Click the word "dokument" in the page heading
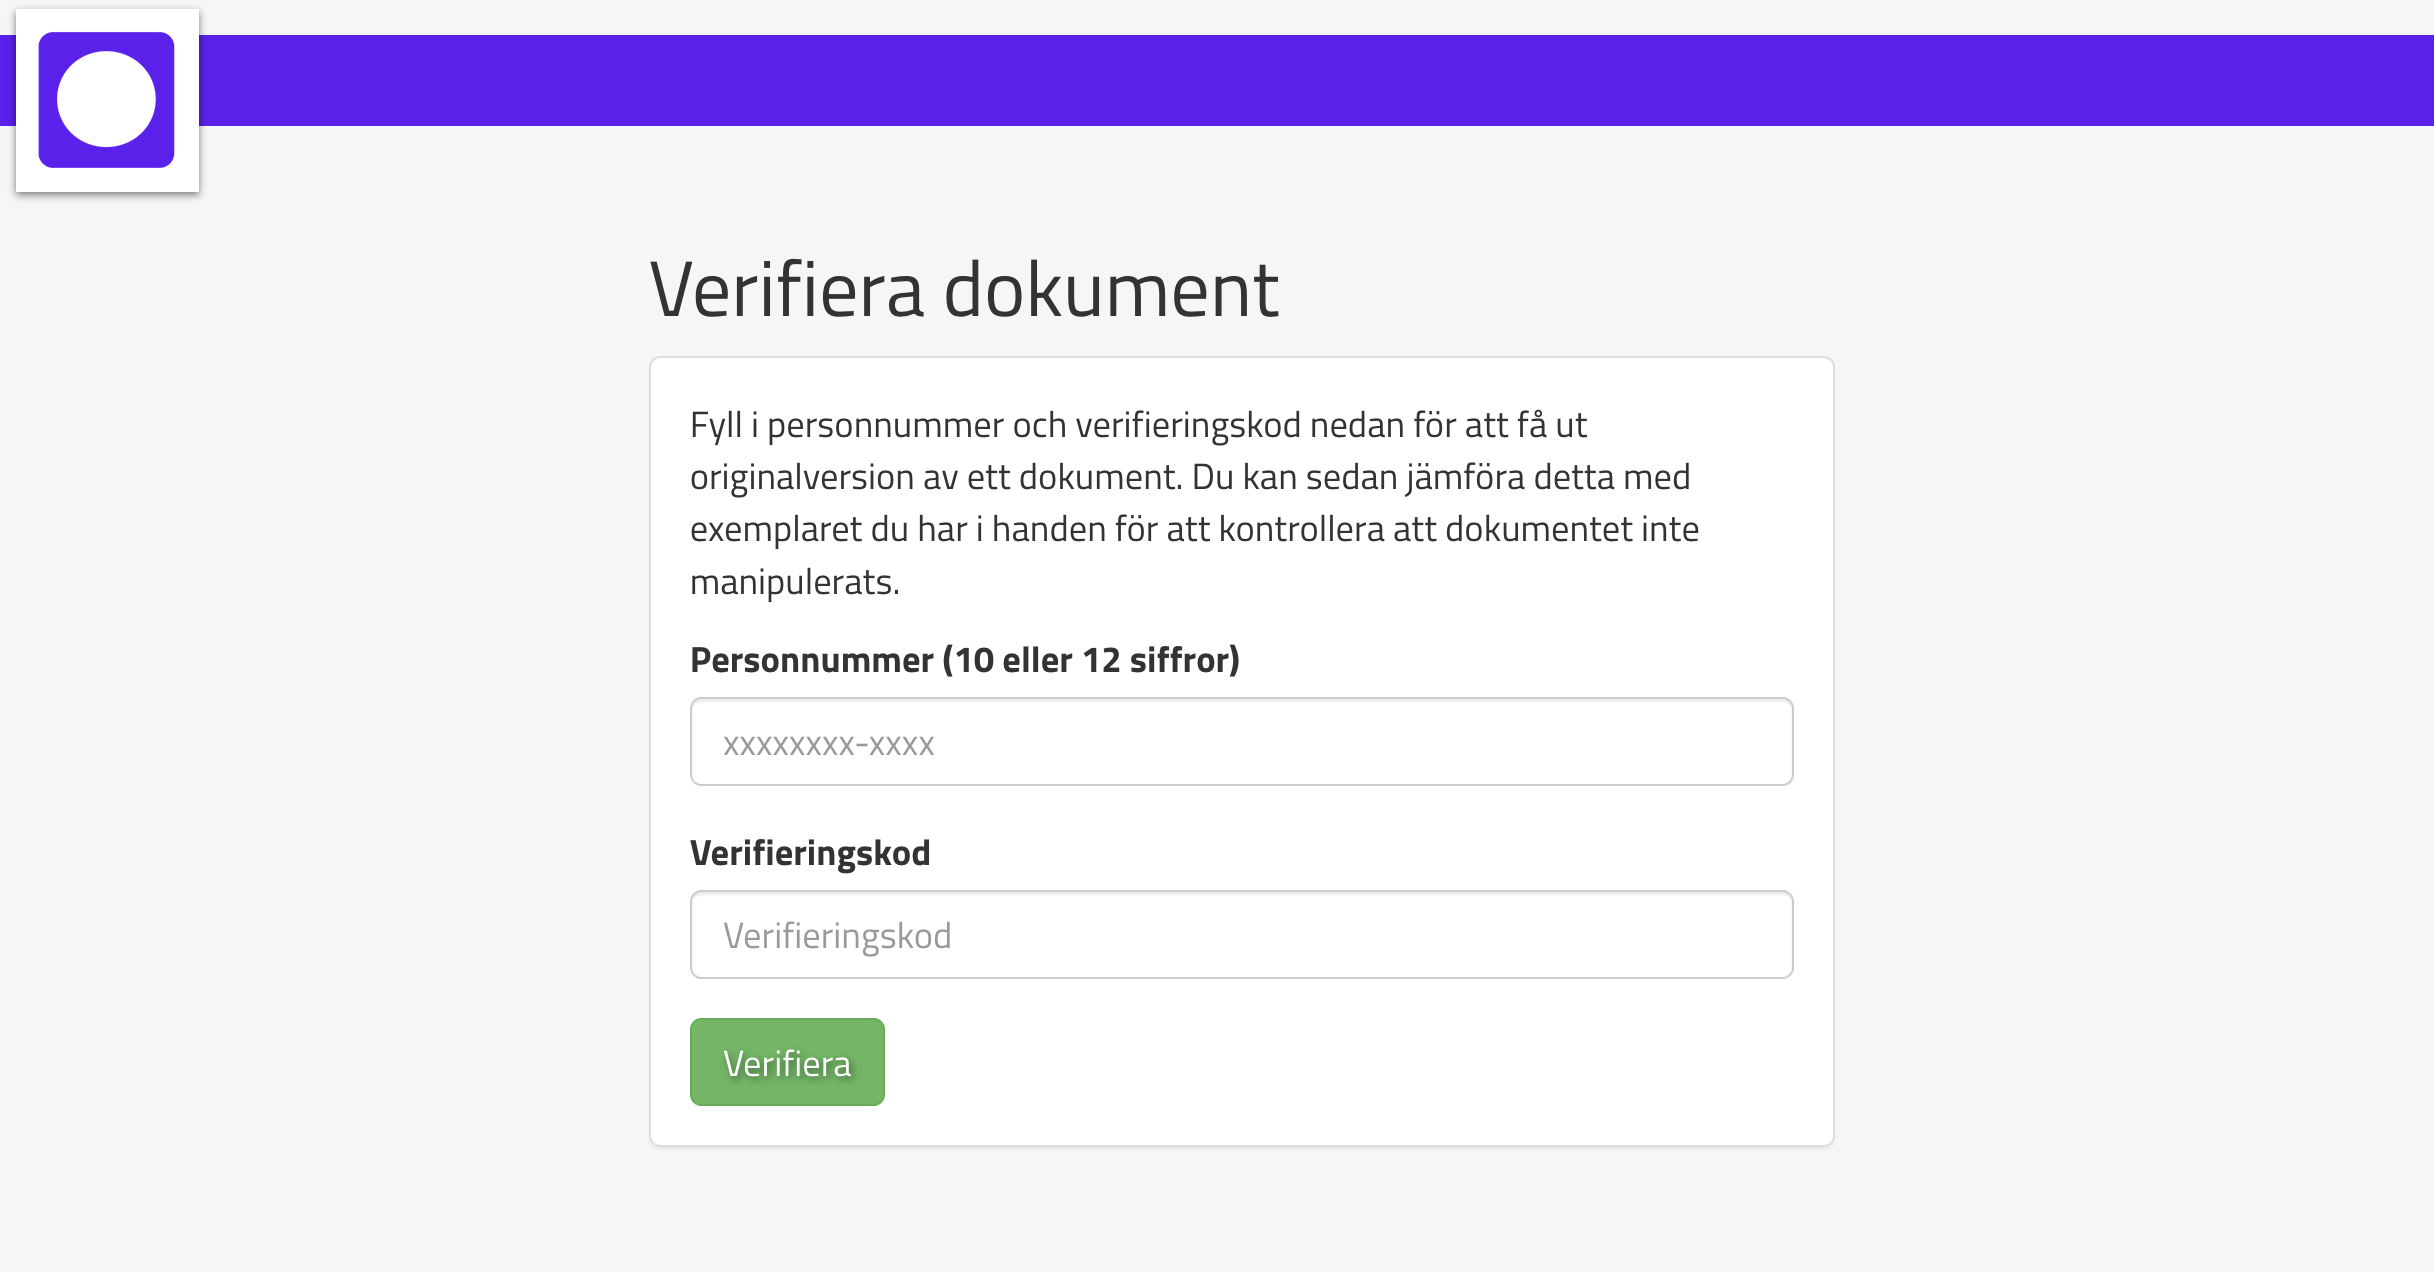 point(1110,290)
